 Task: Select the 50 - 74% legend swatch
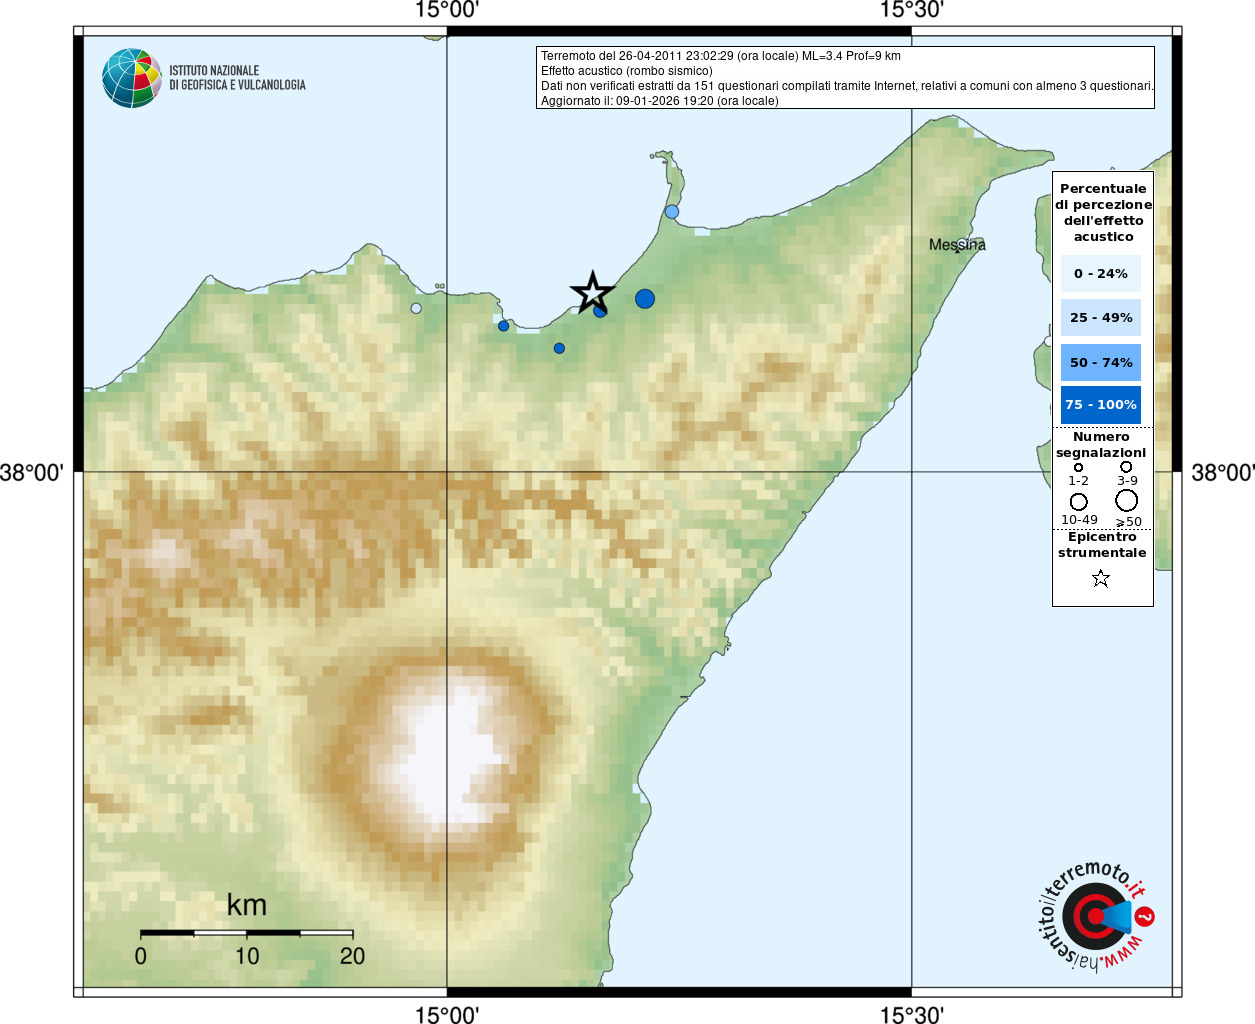point(1101,362)
